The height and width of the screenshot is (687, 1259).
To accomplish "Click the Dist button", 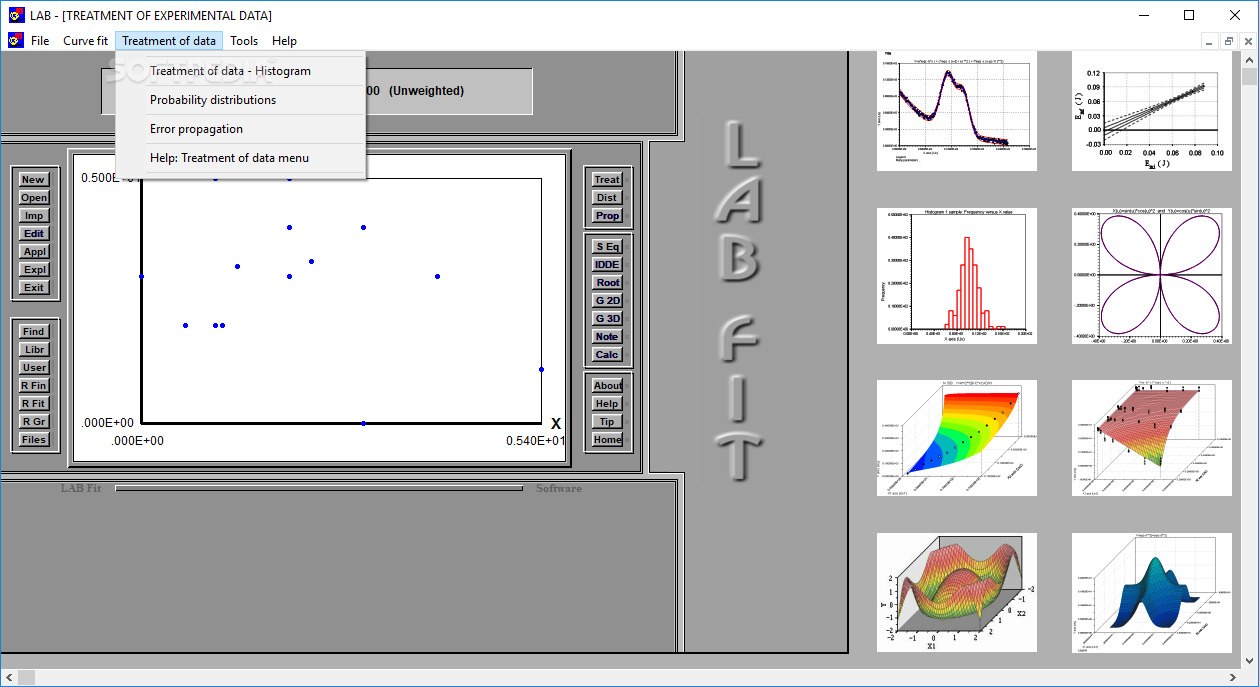I will [x=607, y=198].
